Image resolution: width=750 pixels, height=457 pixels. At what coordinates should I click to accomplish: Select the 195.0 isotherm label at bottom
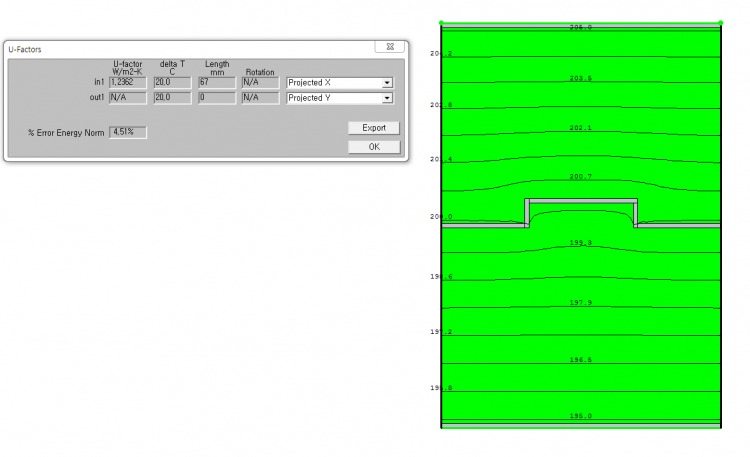pos(580,415)
